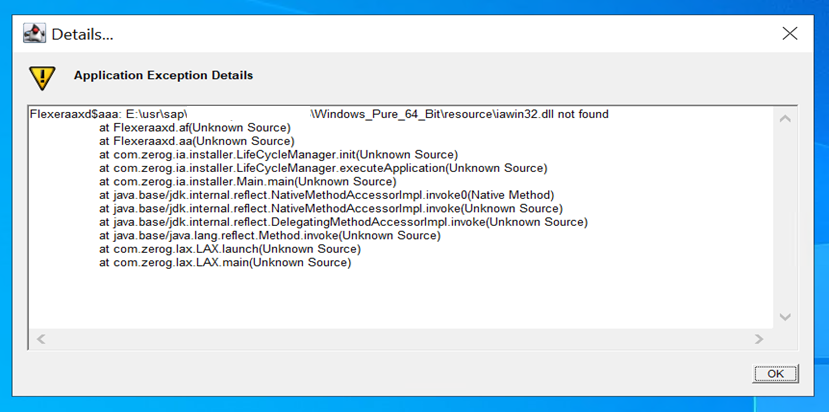Click the invoke0(Native Method) line
829x412 pixels.
(327, 195)
